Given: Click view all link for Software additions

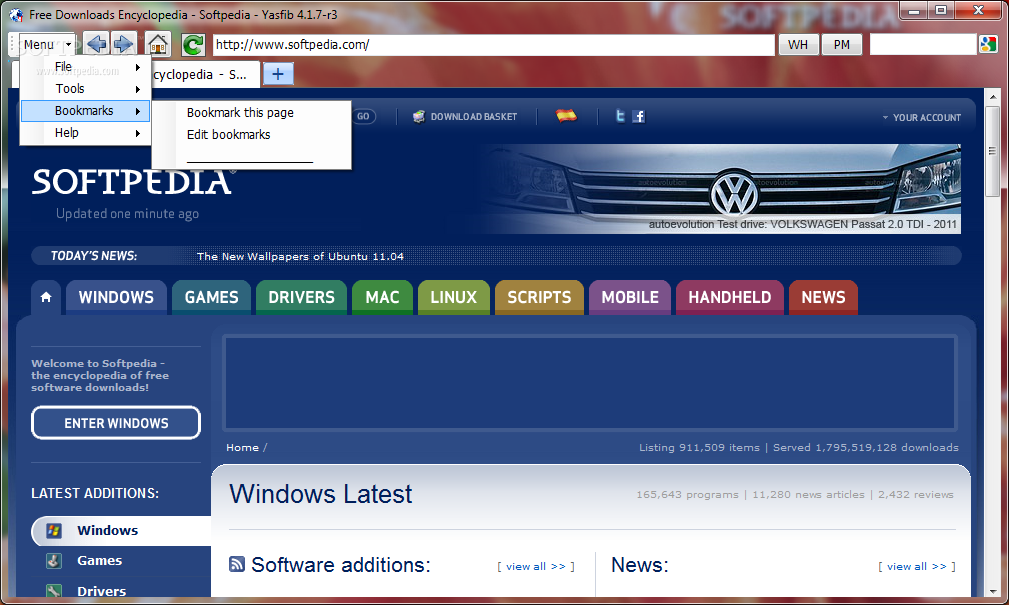Looking at the screenshot, I should click(535, 566).
